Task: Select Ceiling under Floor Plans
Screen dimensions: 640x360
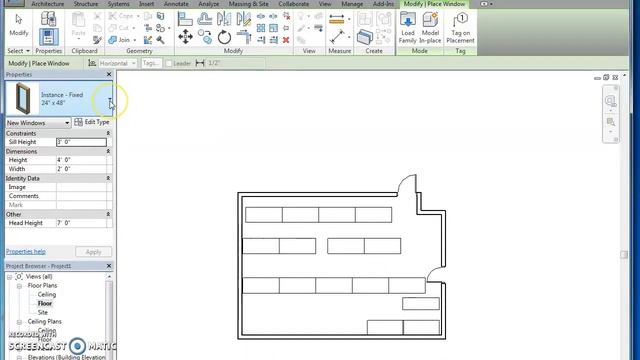Action: [47, 294]
